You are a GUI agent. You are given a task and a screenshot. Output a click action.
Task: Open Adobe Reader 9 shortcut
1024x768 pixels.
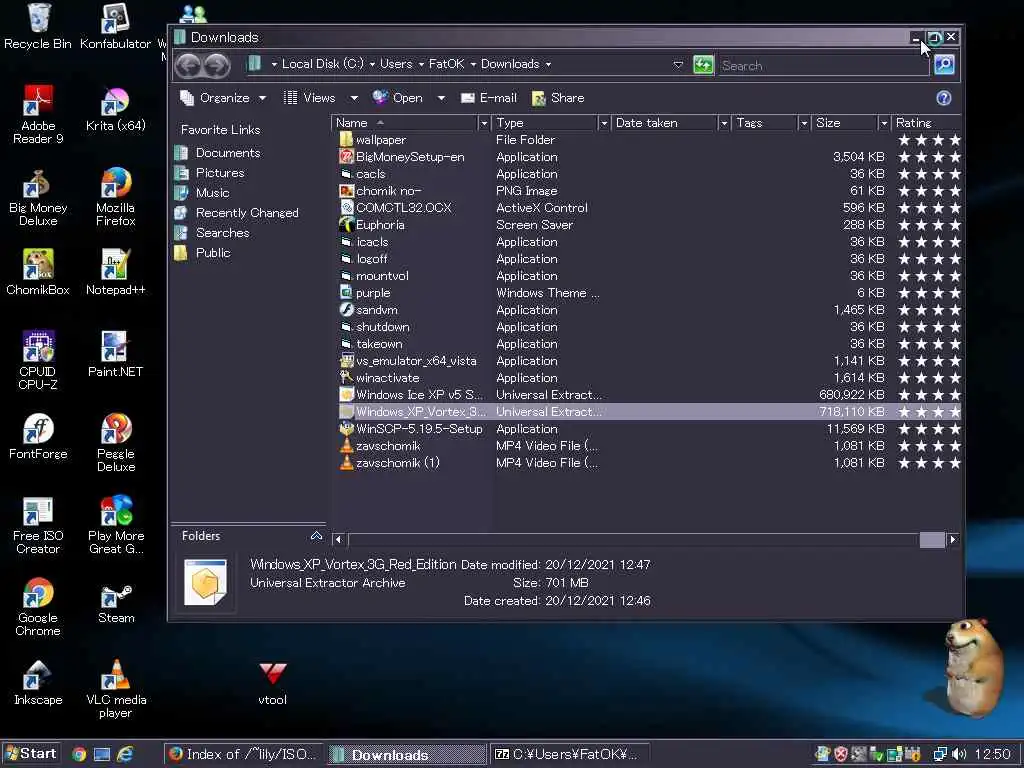(x=38, y=114)
